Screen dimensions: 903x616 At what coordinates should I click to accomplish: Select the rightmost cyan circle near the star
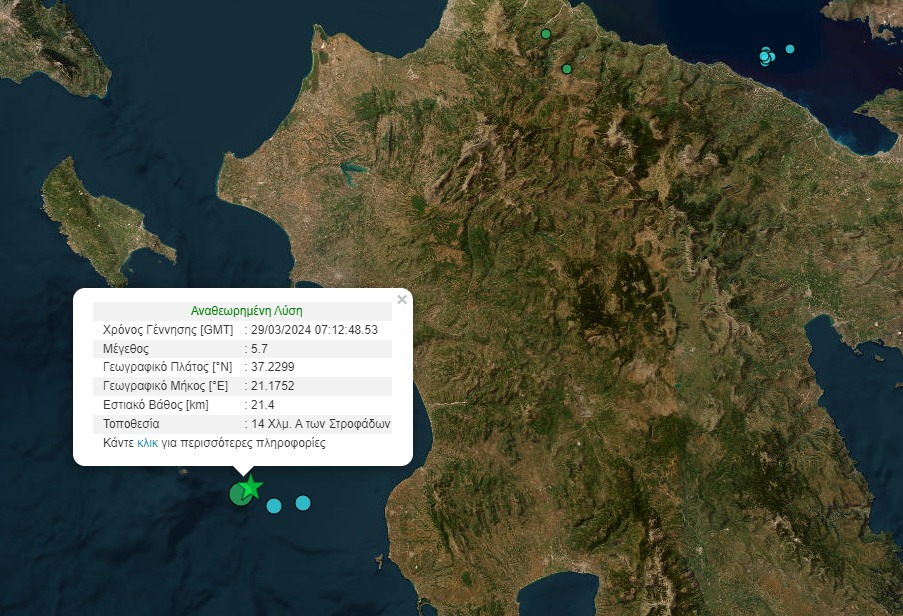coord(303,502)
